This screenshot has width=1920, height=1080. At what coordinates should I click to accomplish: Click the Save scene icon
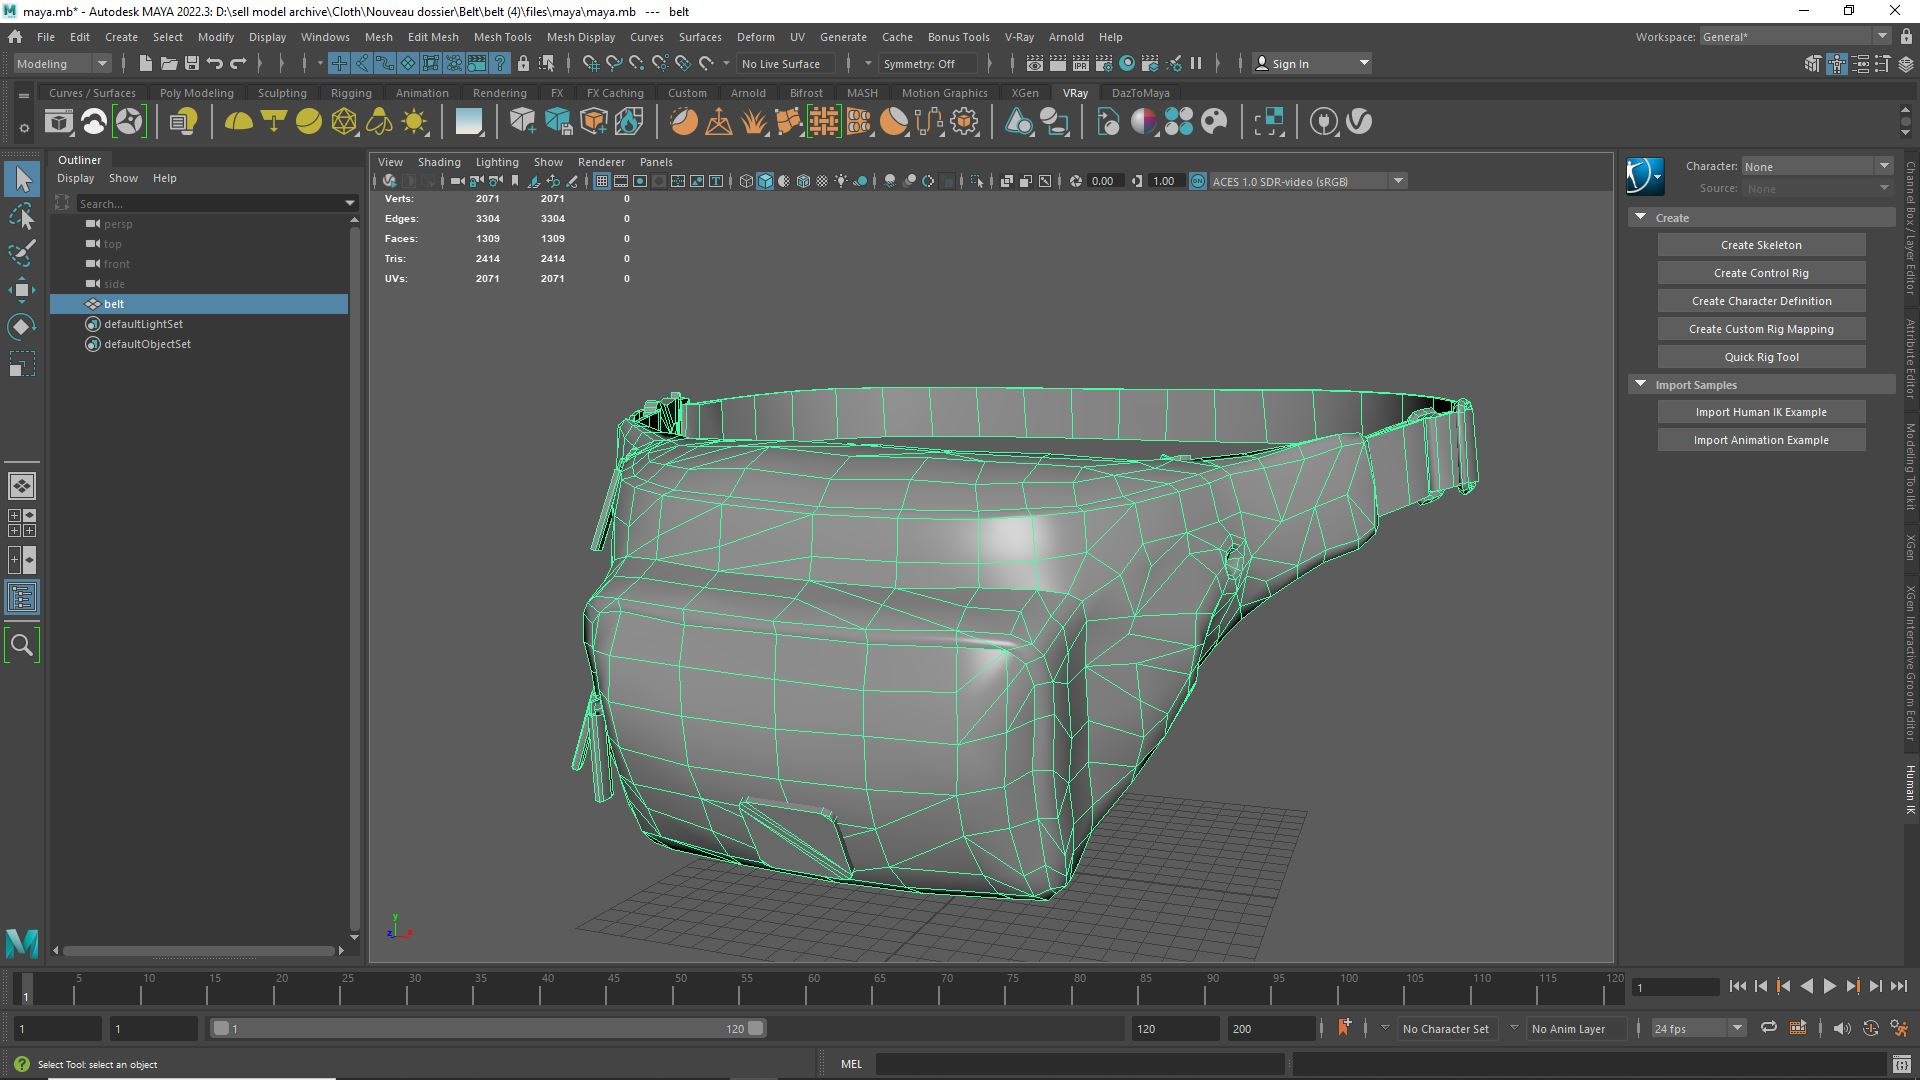pyautogui.click(x=191, y=64)
